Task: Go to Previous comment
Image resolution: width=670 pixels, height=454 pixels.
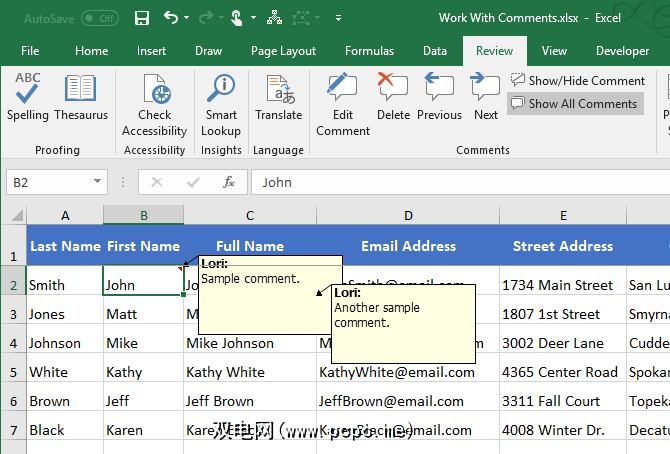Action: [439, 98]
